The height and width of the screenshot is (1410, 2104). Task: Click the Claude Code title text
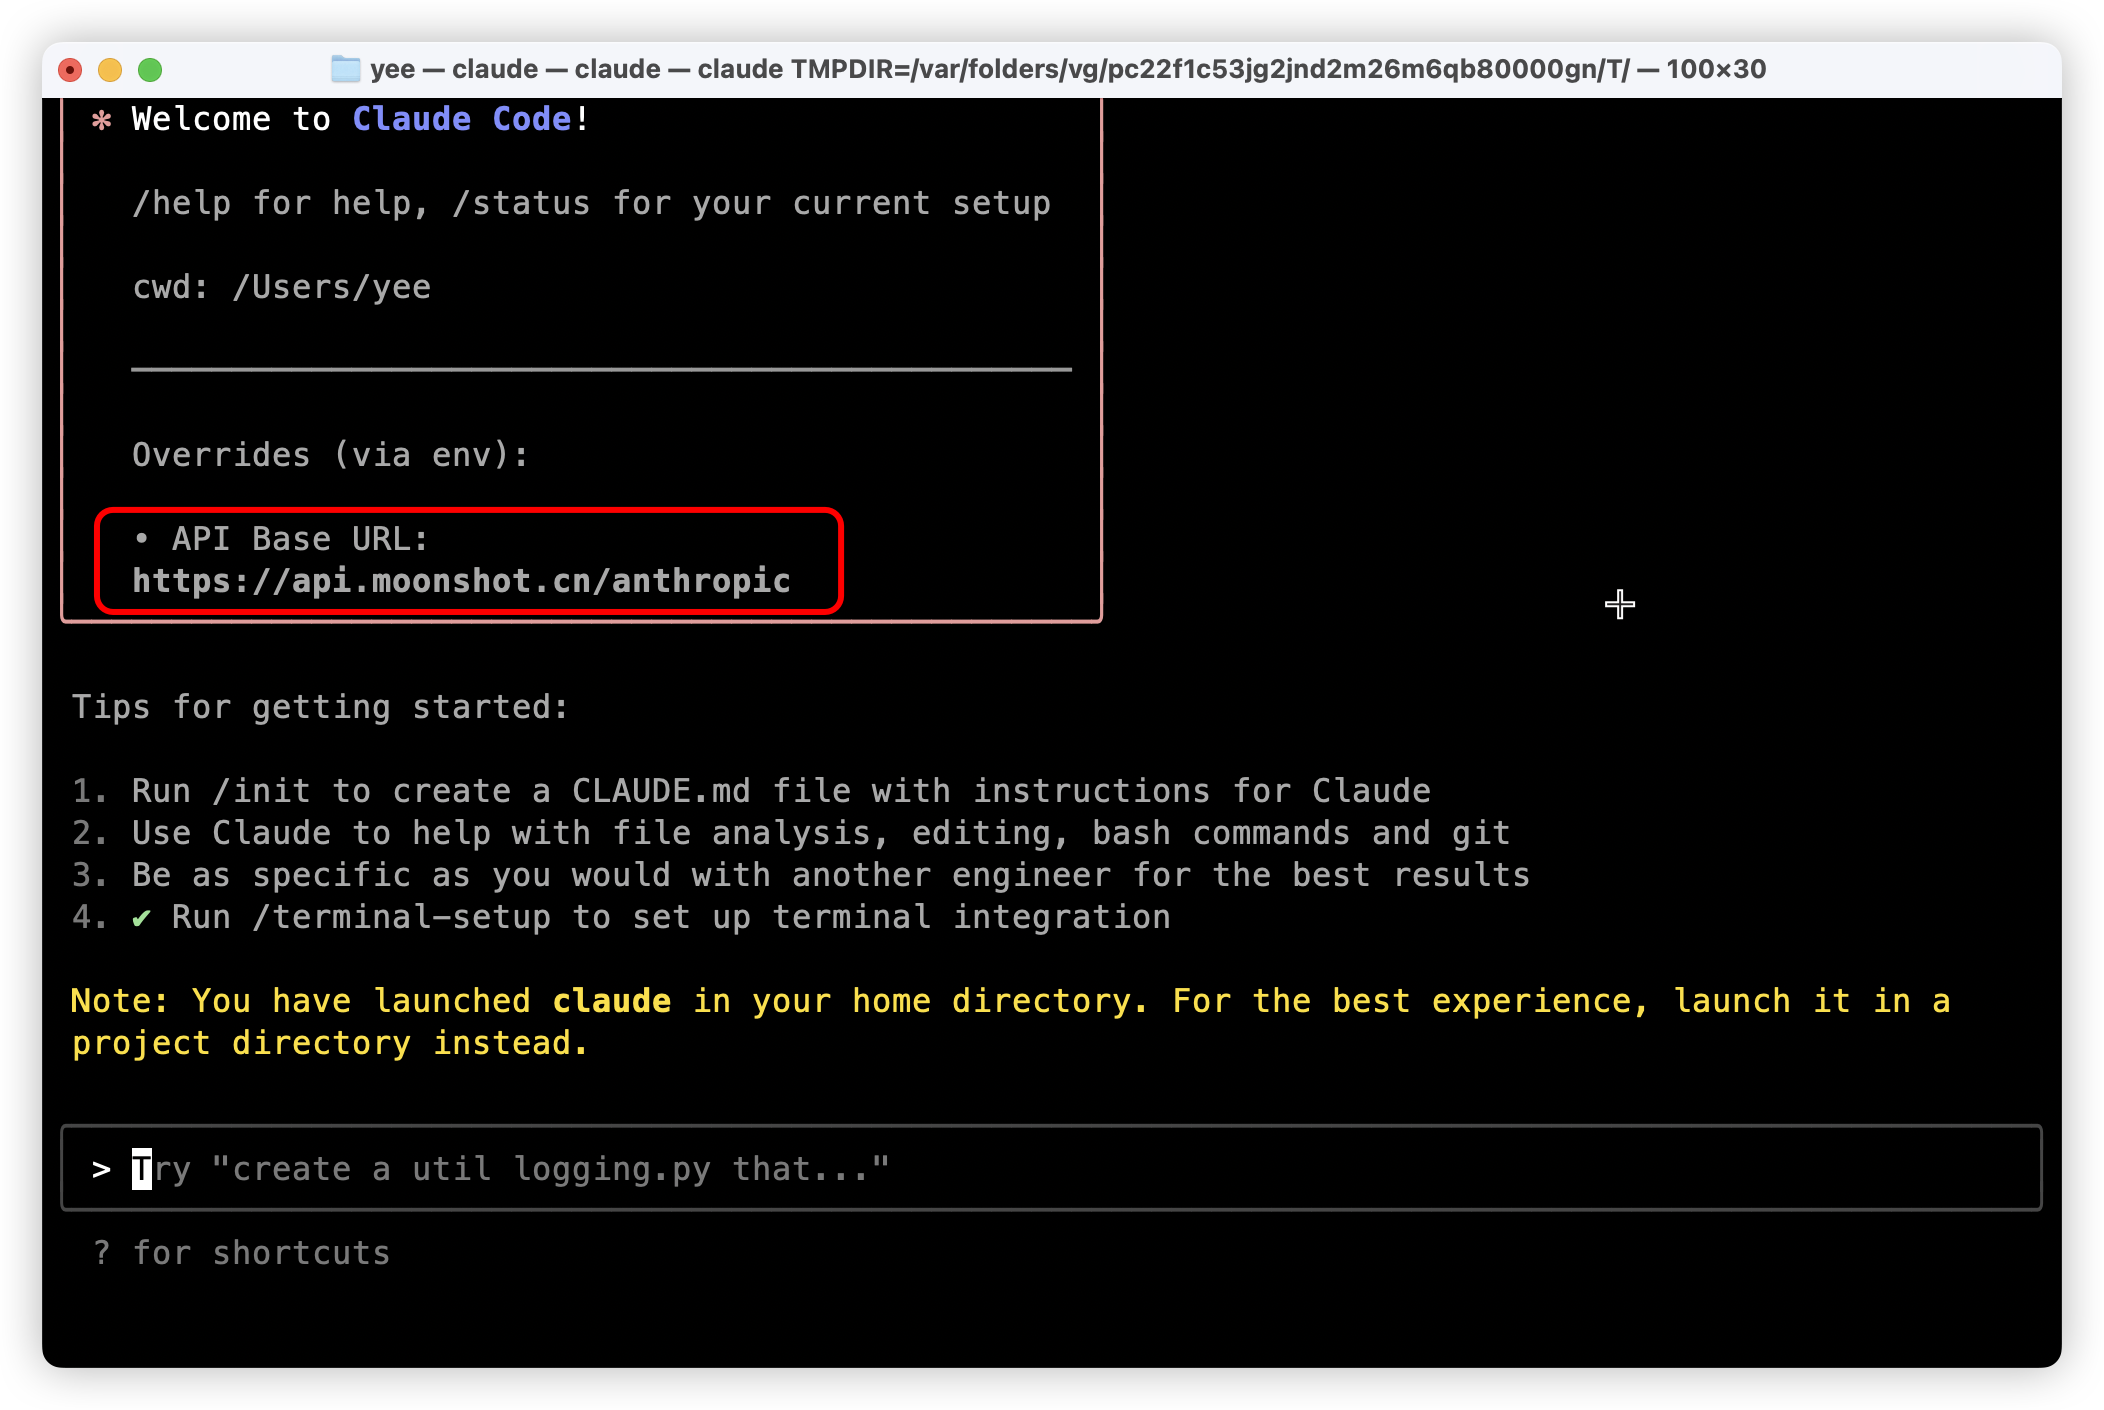(461, 119)
